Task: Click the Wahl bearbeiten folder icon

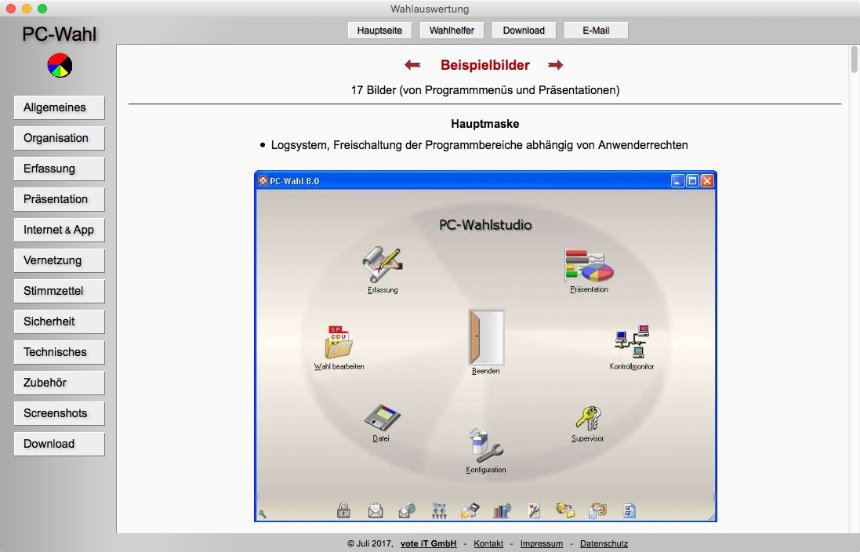Action: pyautogui.click(x=338, y=342)
